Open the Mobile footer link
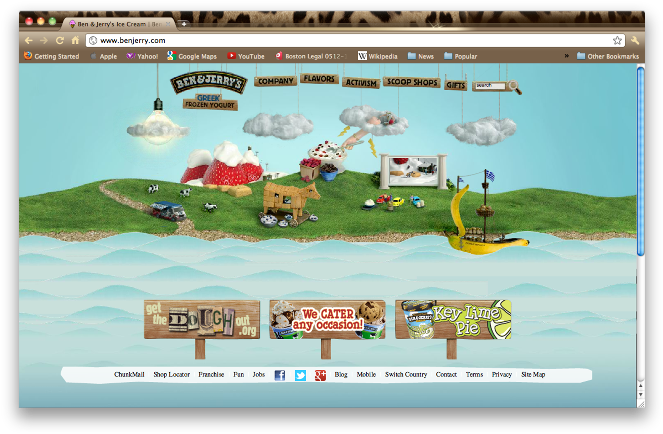The height and width of the screenshot is (434, 663). pos(366,375)
